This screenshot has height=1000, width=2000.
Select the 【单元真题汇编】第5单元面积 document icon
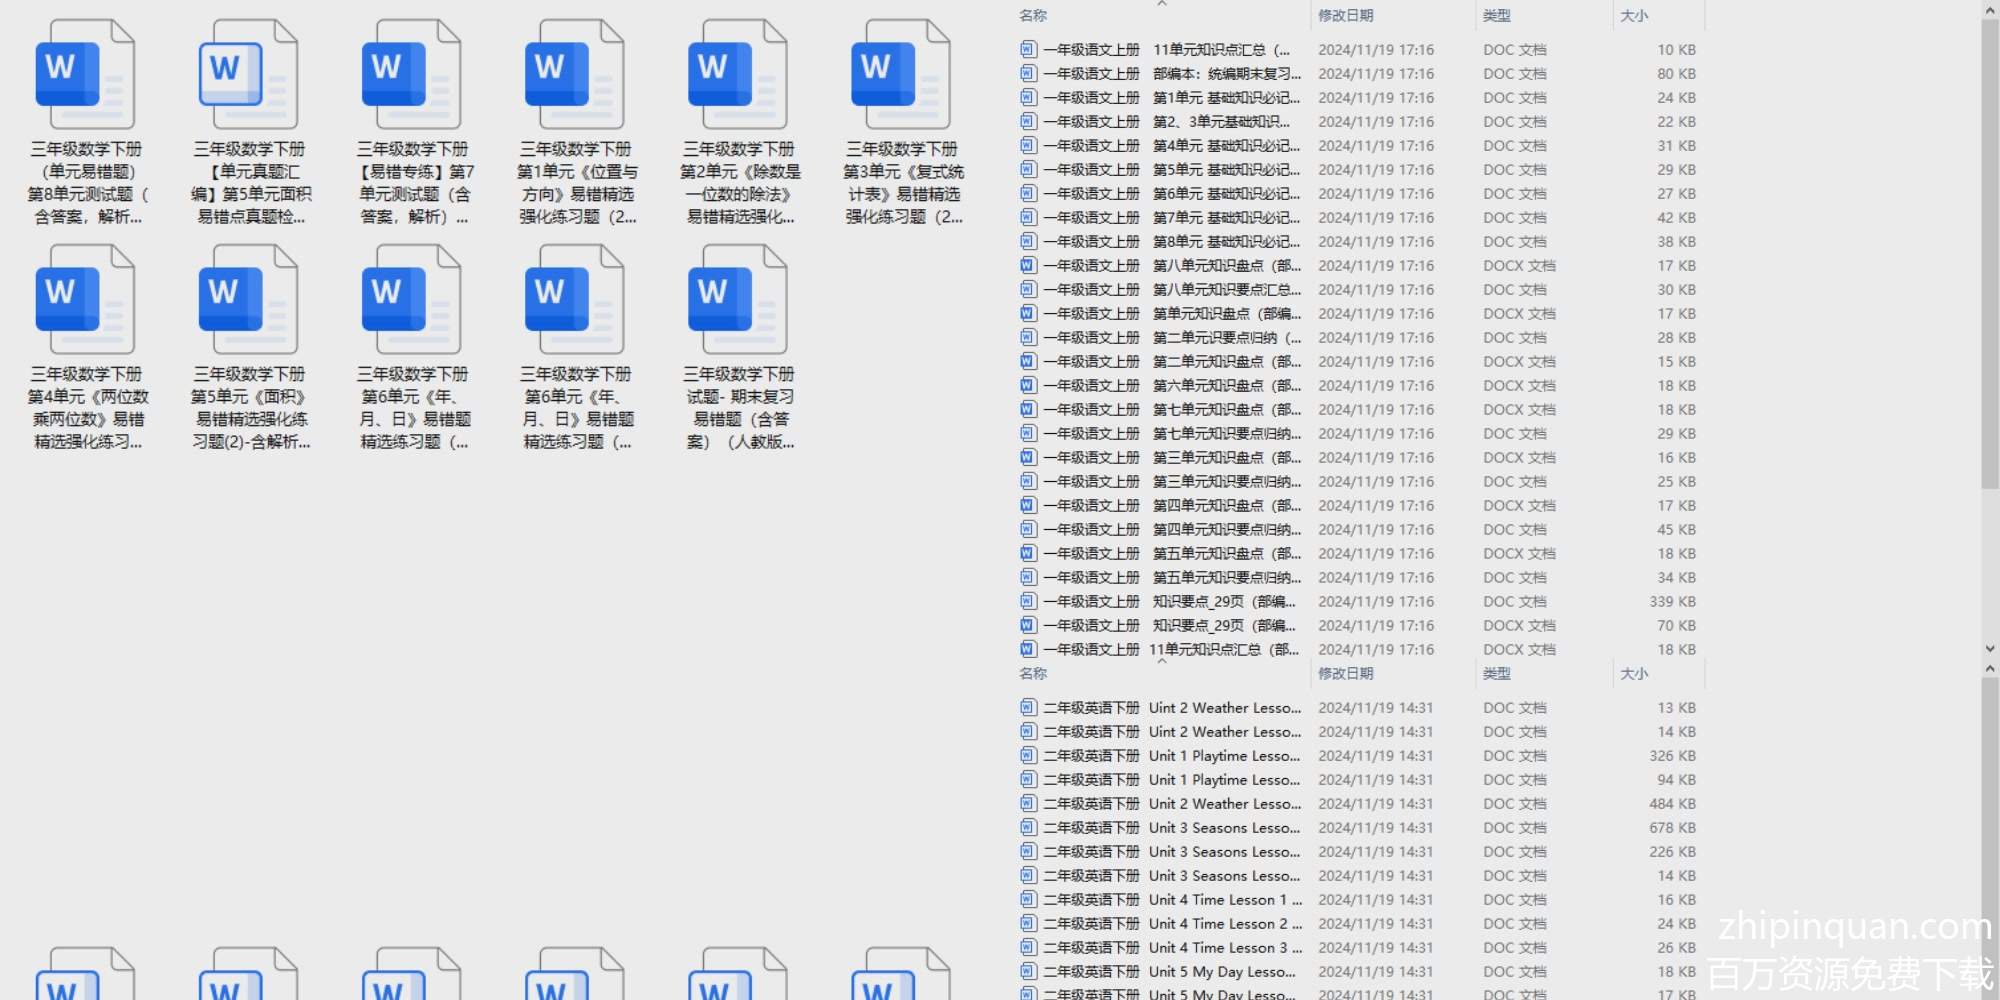[x=248, y=75]
